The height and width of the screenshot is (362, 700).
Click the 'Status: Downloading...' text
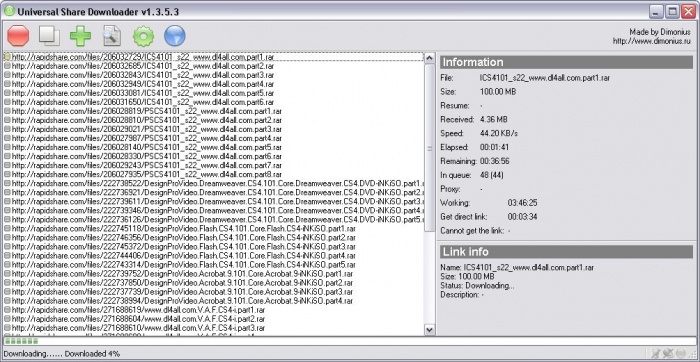coord(477,286)
